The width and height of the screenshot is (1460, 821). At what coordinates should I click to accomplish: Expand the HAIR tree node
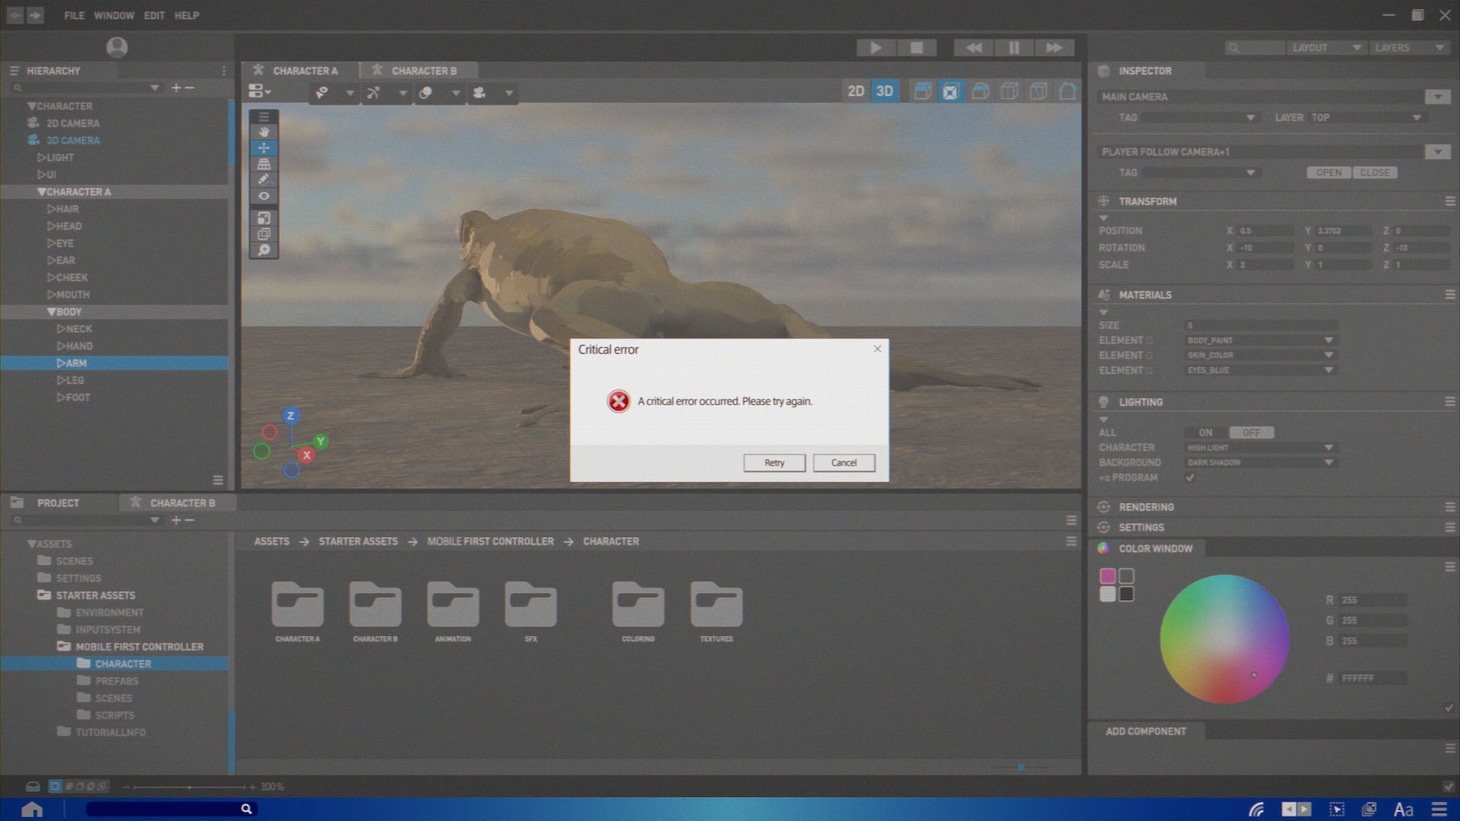click(x=51, y=209)
